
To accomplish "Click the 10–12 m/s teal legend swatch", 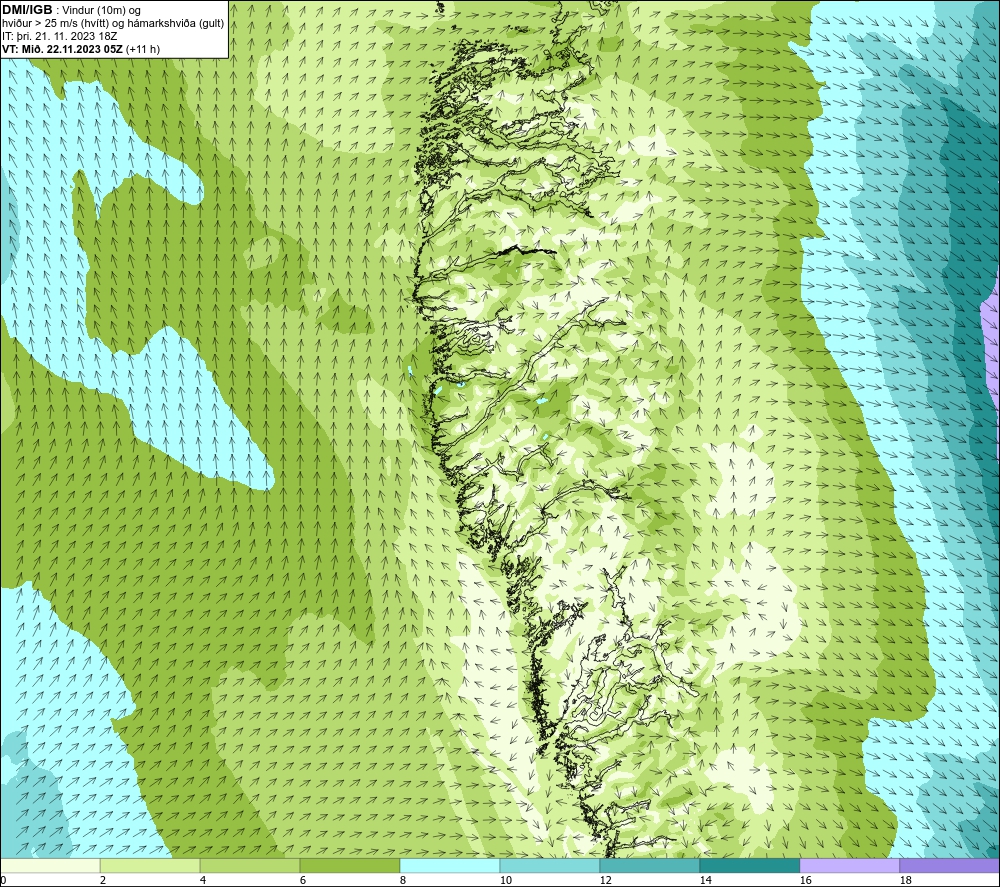I will click(x=549, y=865).
